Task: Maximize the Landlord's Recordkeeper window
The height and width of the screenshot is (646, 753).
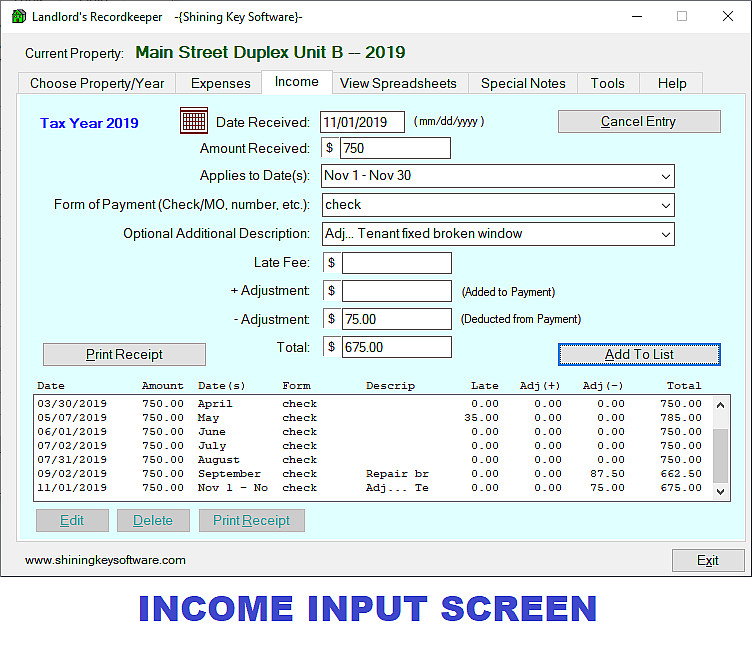Action: (x=682, y=16)
